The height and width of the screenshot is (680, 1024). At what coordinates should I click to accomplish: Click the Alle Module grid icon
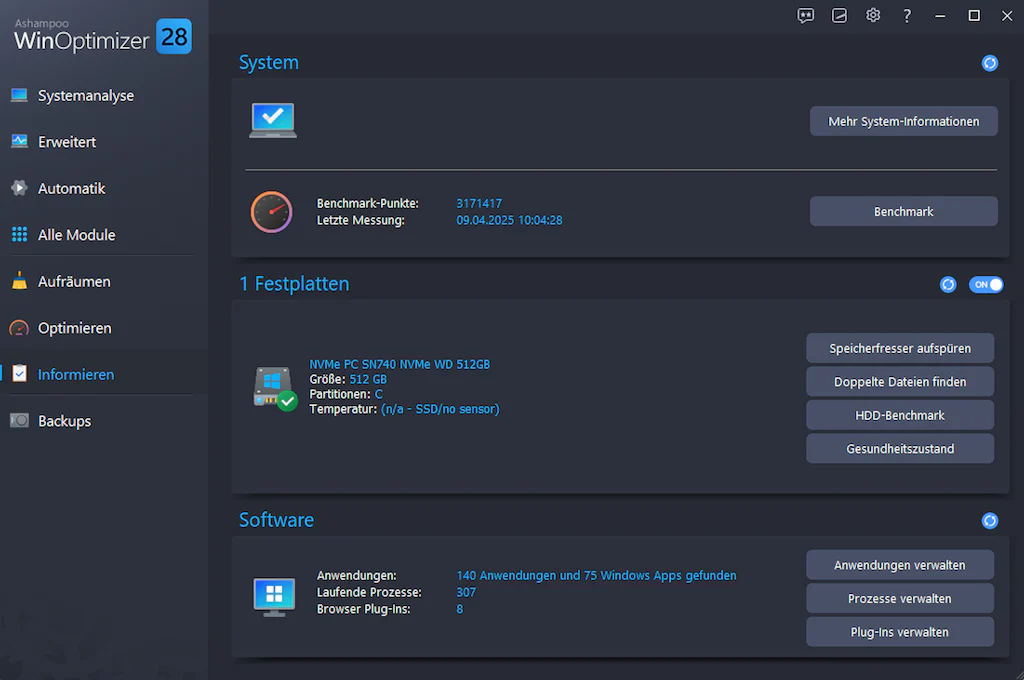[x=20, y=235]
